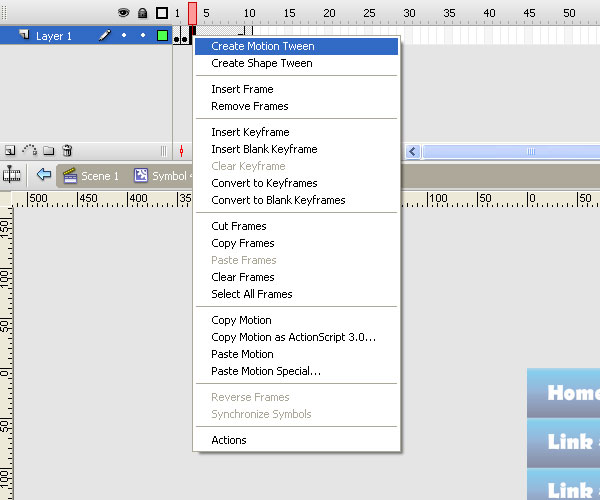The image size is (600, 500).
Task: Click the timeline show/hide icon left of the back arrow
Action: coord(11,174)
